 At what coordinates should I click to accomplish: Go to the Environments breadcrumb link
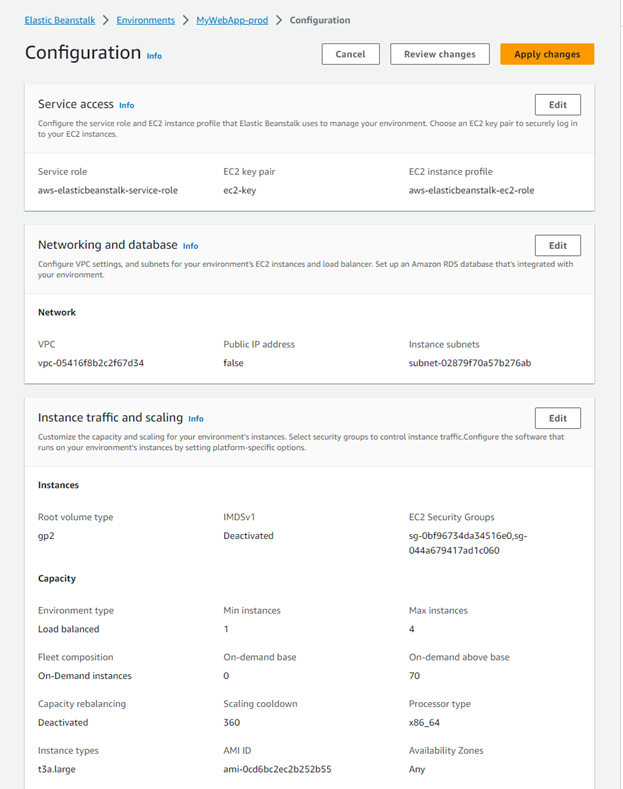(145, 20)
